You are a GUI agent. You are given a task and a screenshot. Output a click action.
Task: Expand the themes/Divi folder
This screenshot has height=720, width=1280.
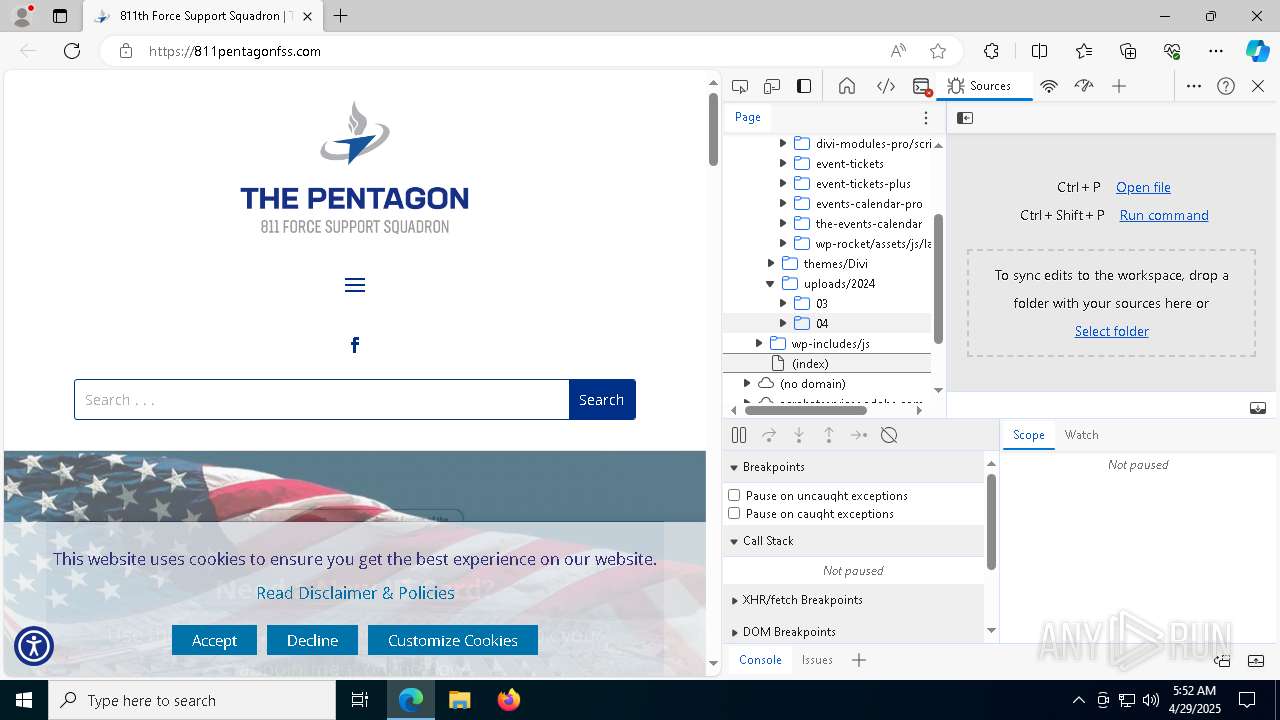(x=771, y=263)
